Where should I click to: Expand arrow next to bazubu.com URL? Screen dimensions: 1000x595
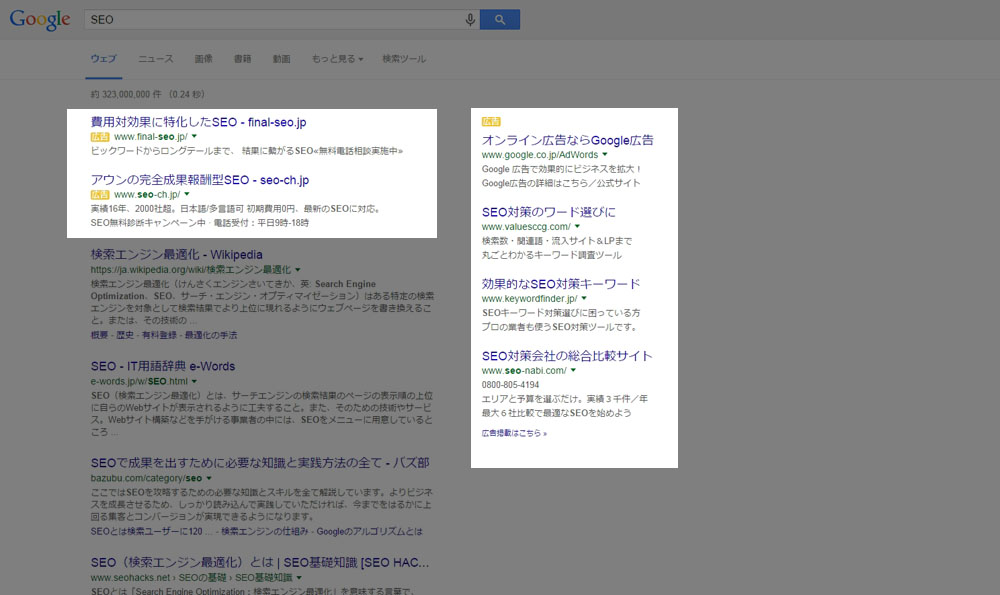[209, 478]
